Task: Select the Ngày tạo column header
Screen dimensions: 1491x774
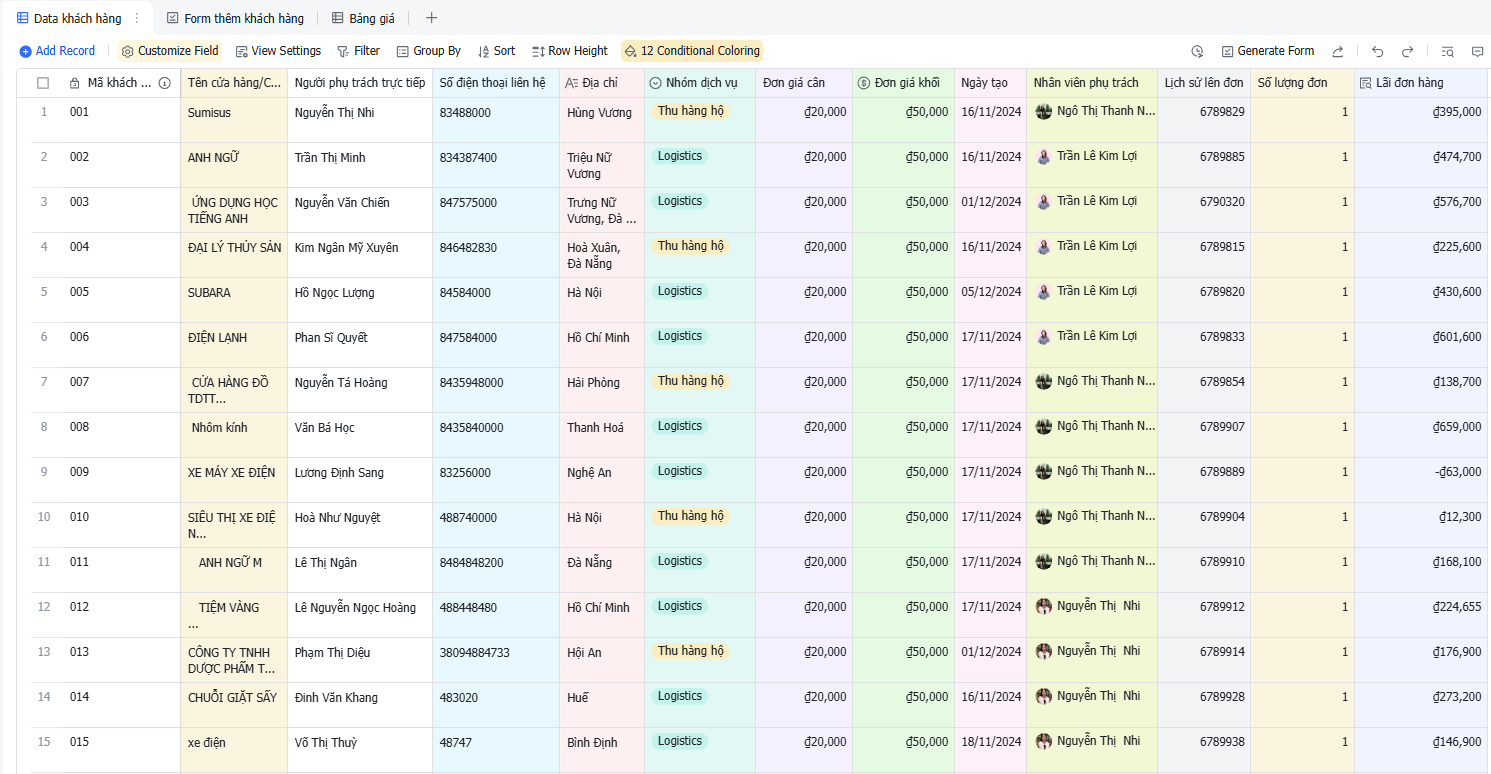Action: (x=990, y=83)
